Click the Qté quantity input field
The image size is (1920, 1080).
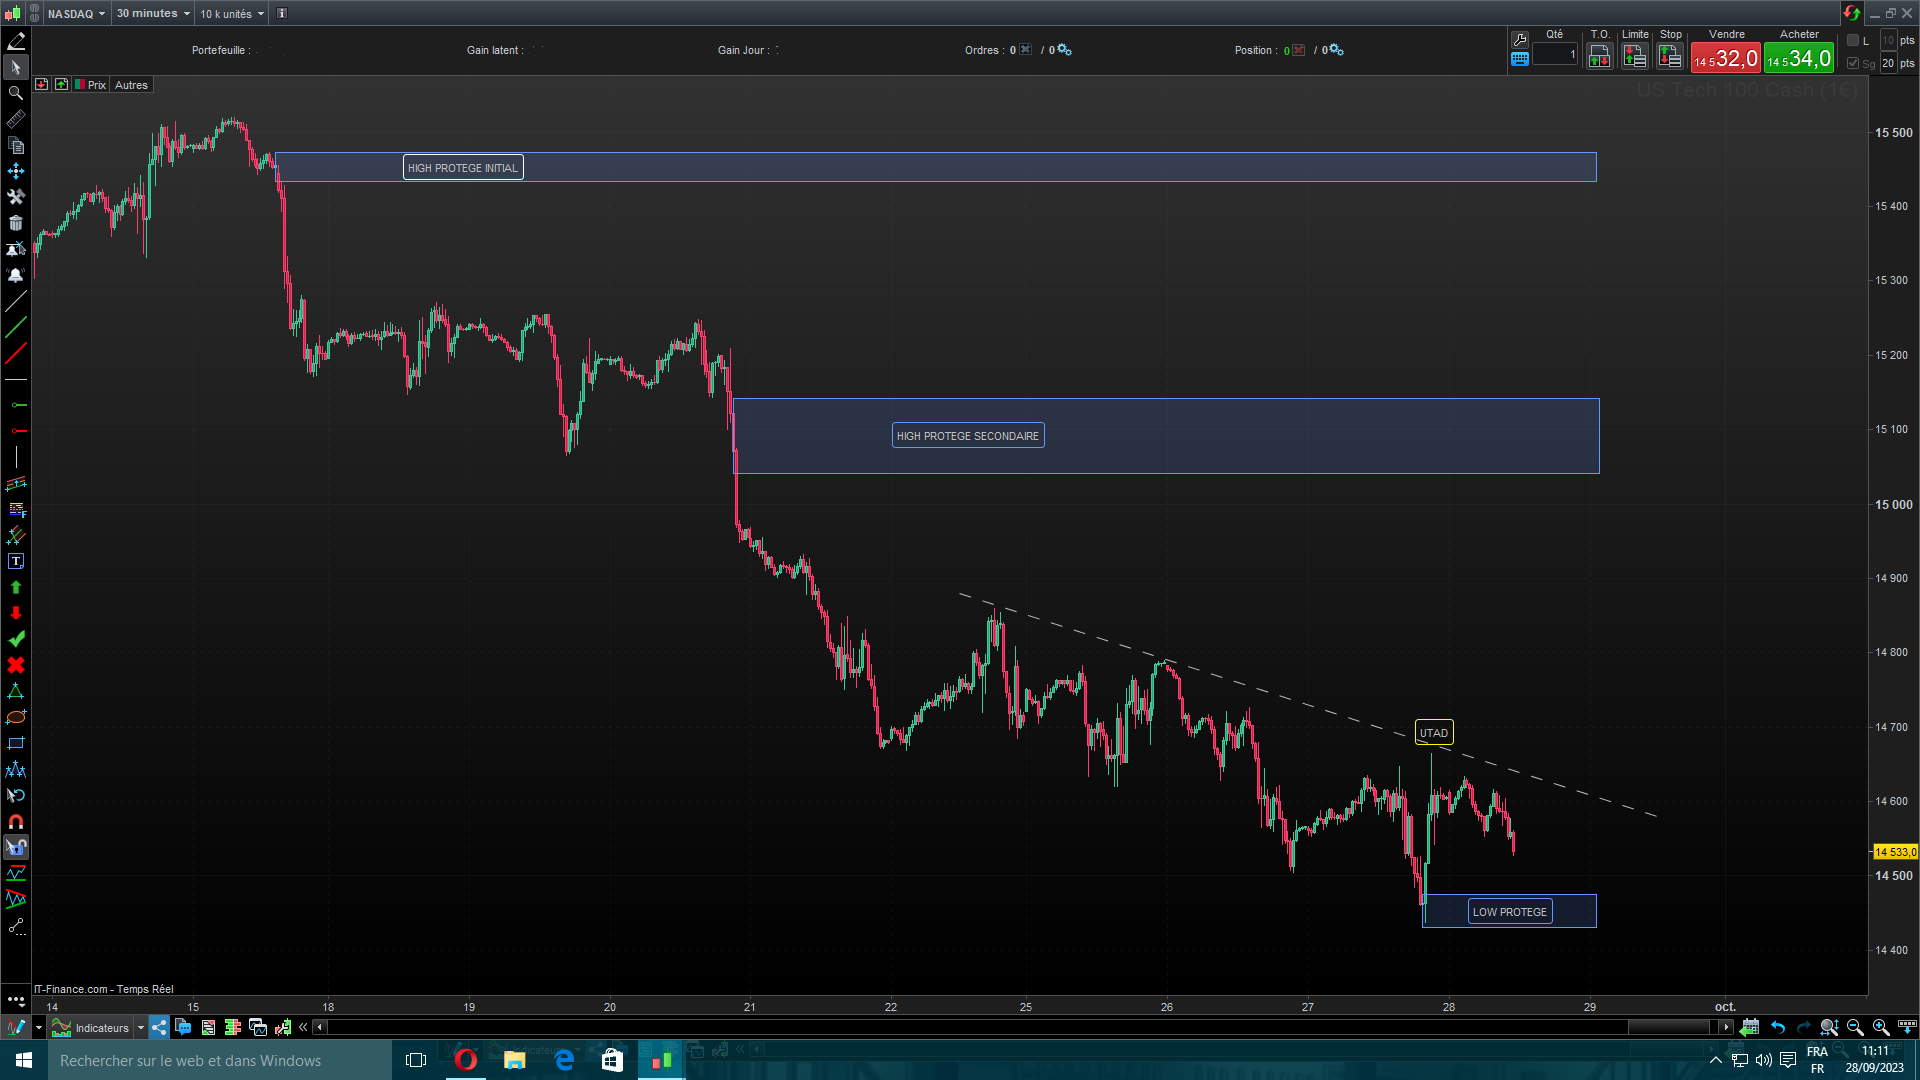[x=1555, y=55]
